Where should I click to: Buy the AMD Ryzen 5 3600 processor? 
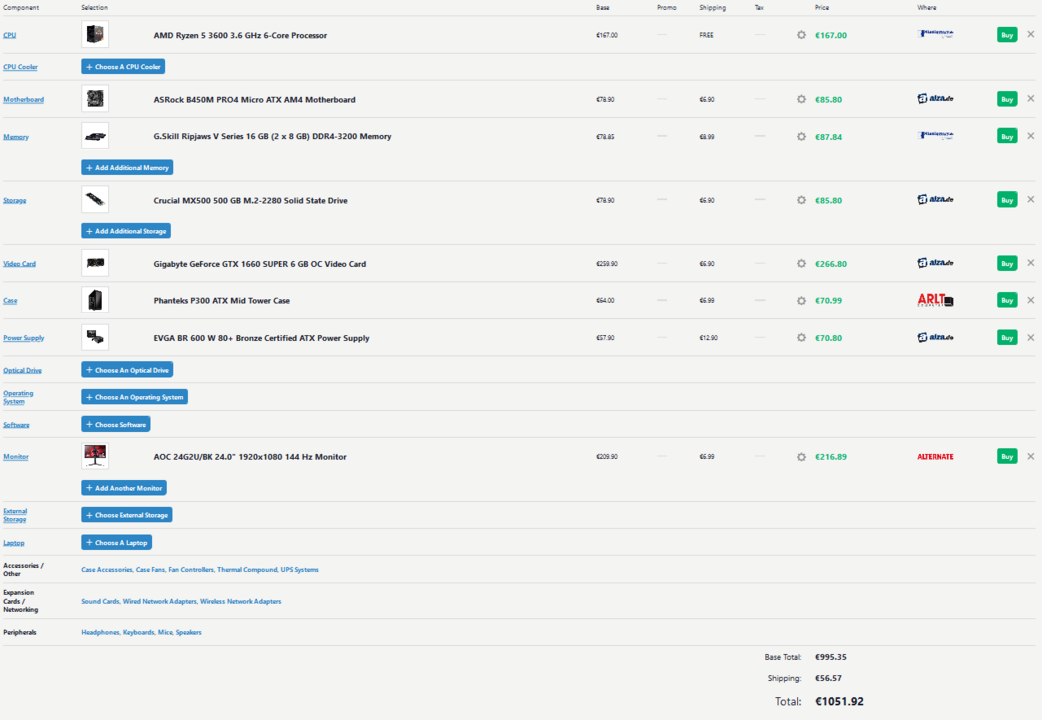pos(1007,35)
